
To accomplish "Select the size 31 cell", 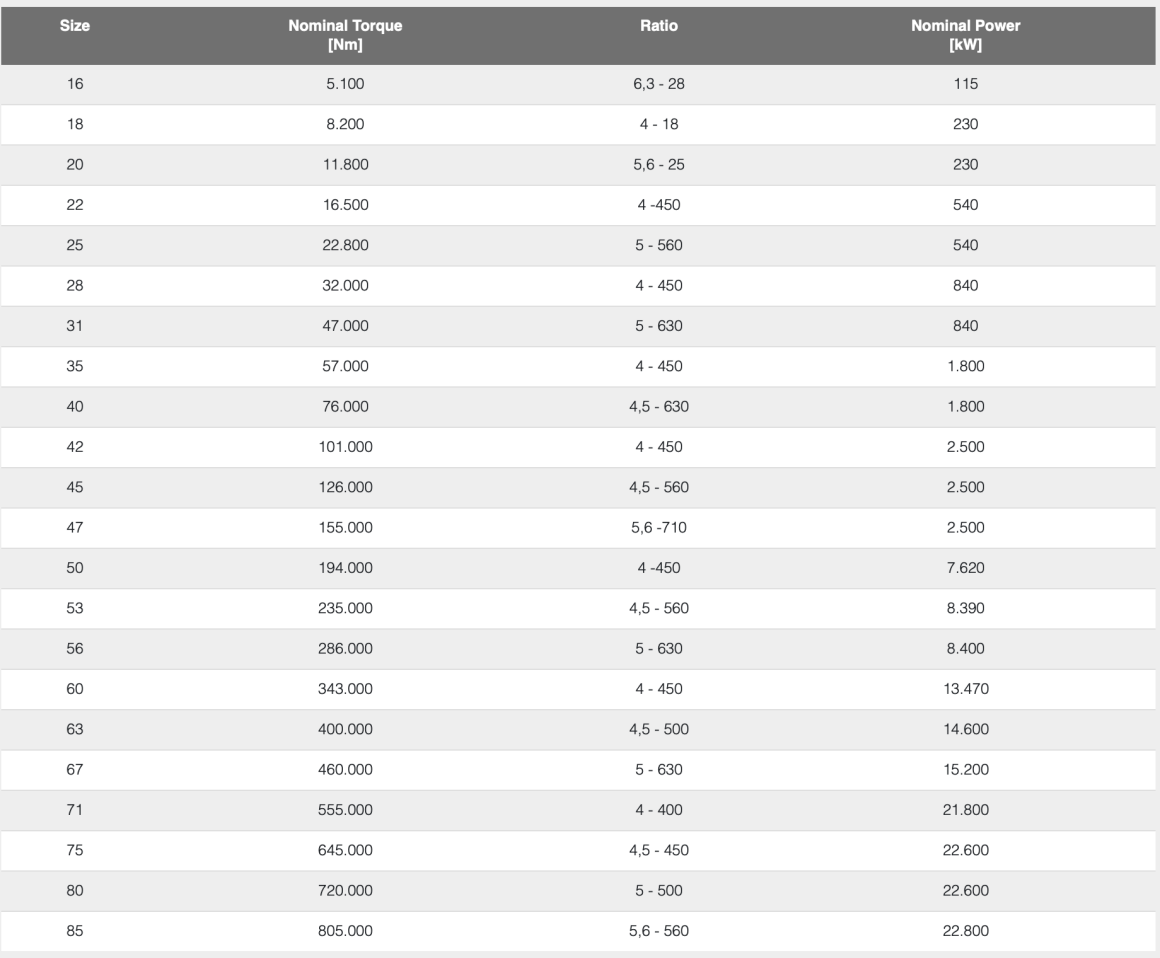I will (x=75, y=326).
